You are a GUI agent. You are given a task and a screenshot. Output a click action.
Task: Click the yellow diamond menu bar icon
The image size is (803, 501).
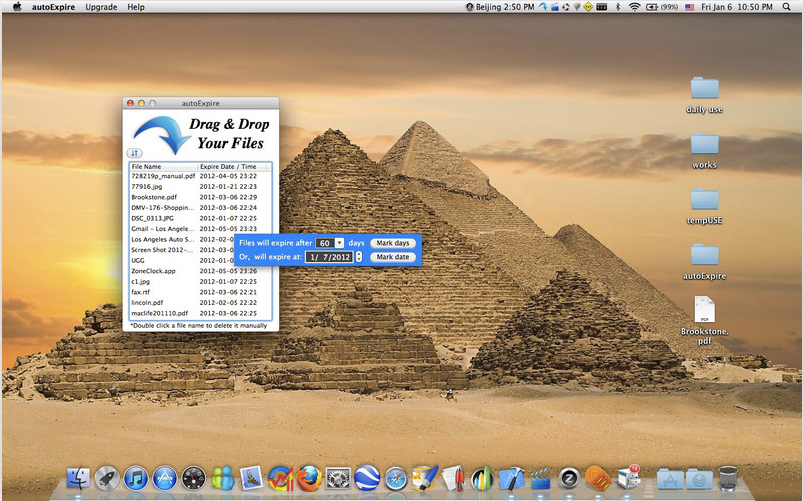(588, 7)
